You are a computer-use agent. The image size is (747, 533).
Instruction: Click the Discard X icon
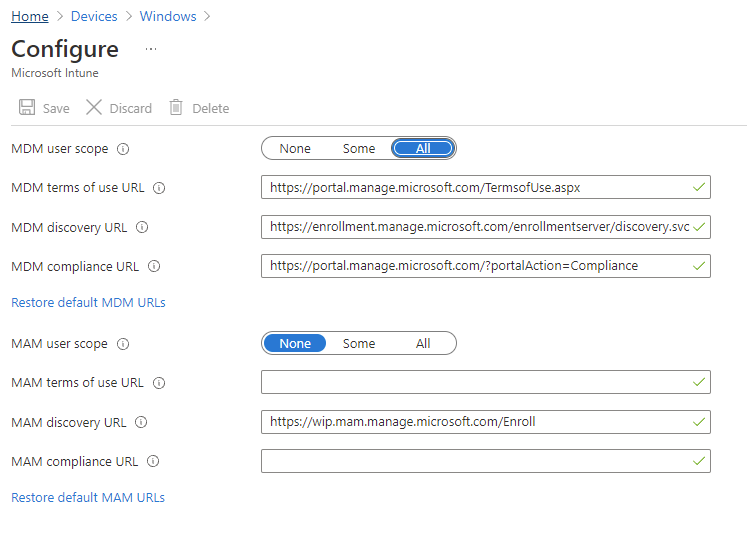[x=94, y=107]
